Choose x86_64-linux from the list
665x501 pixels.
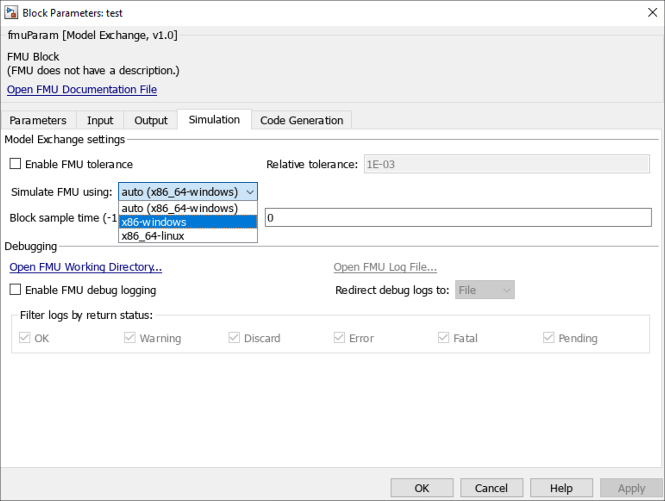pos(188,236)
